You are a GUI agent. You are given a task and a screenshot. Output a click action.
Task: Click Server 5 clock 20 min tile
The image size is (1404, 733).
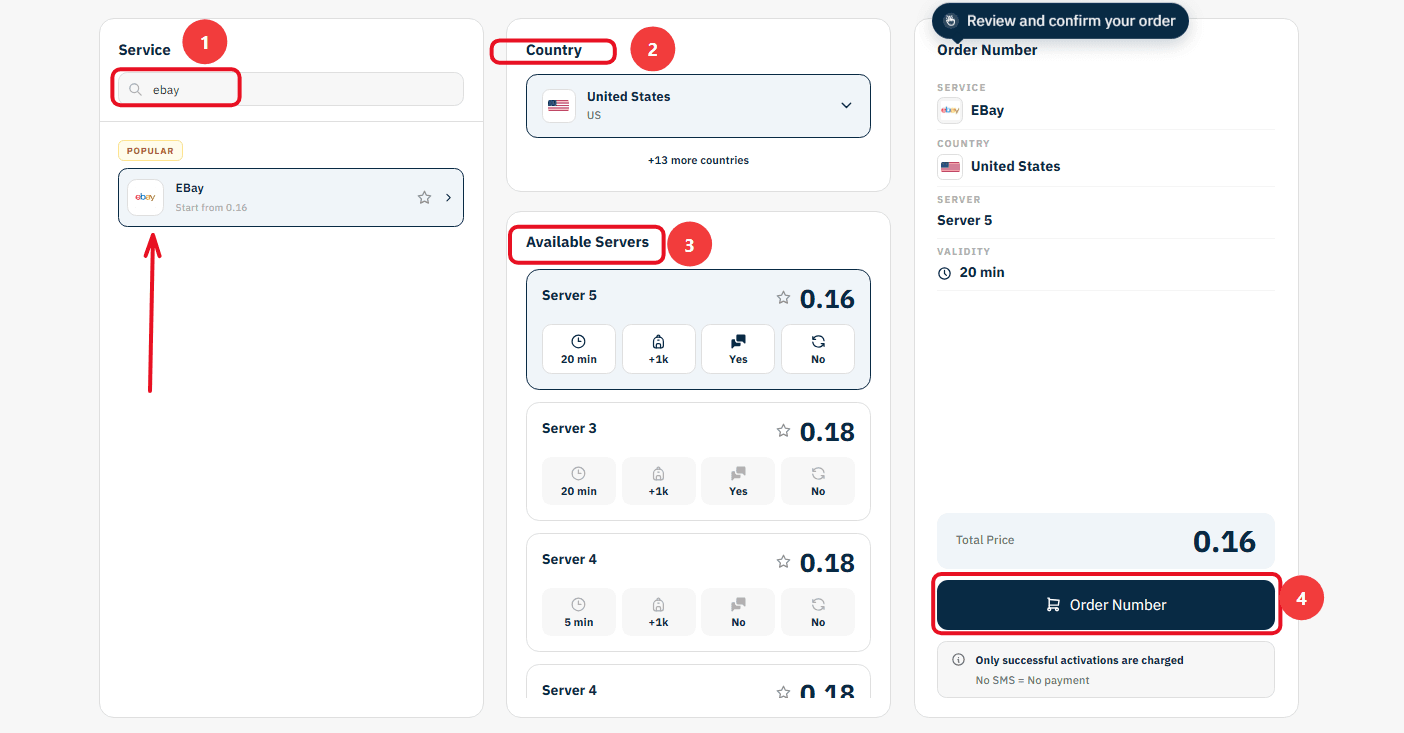point(579,349)
